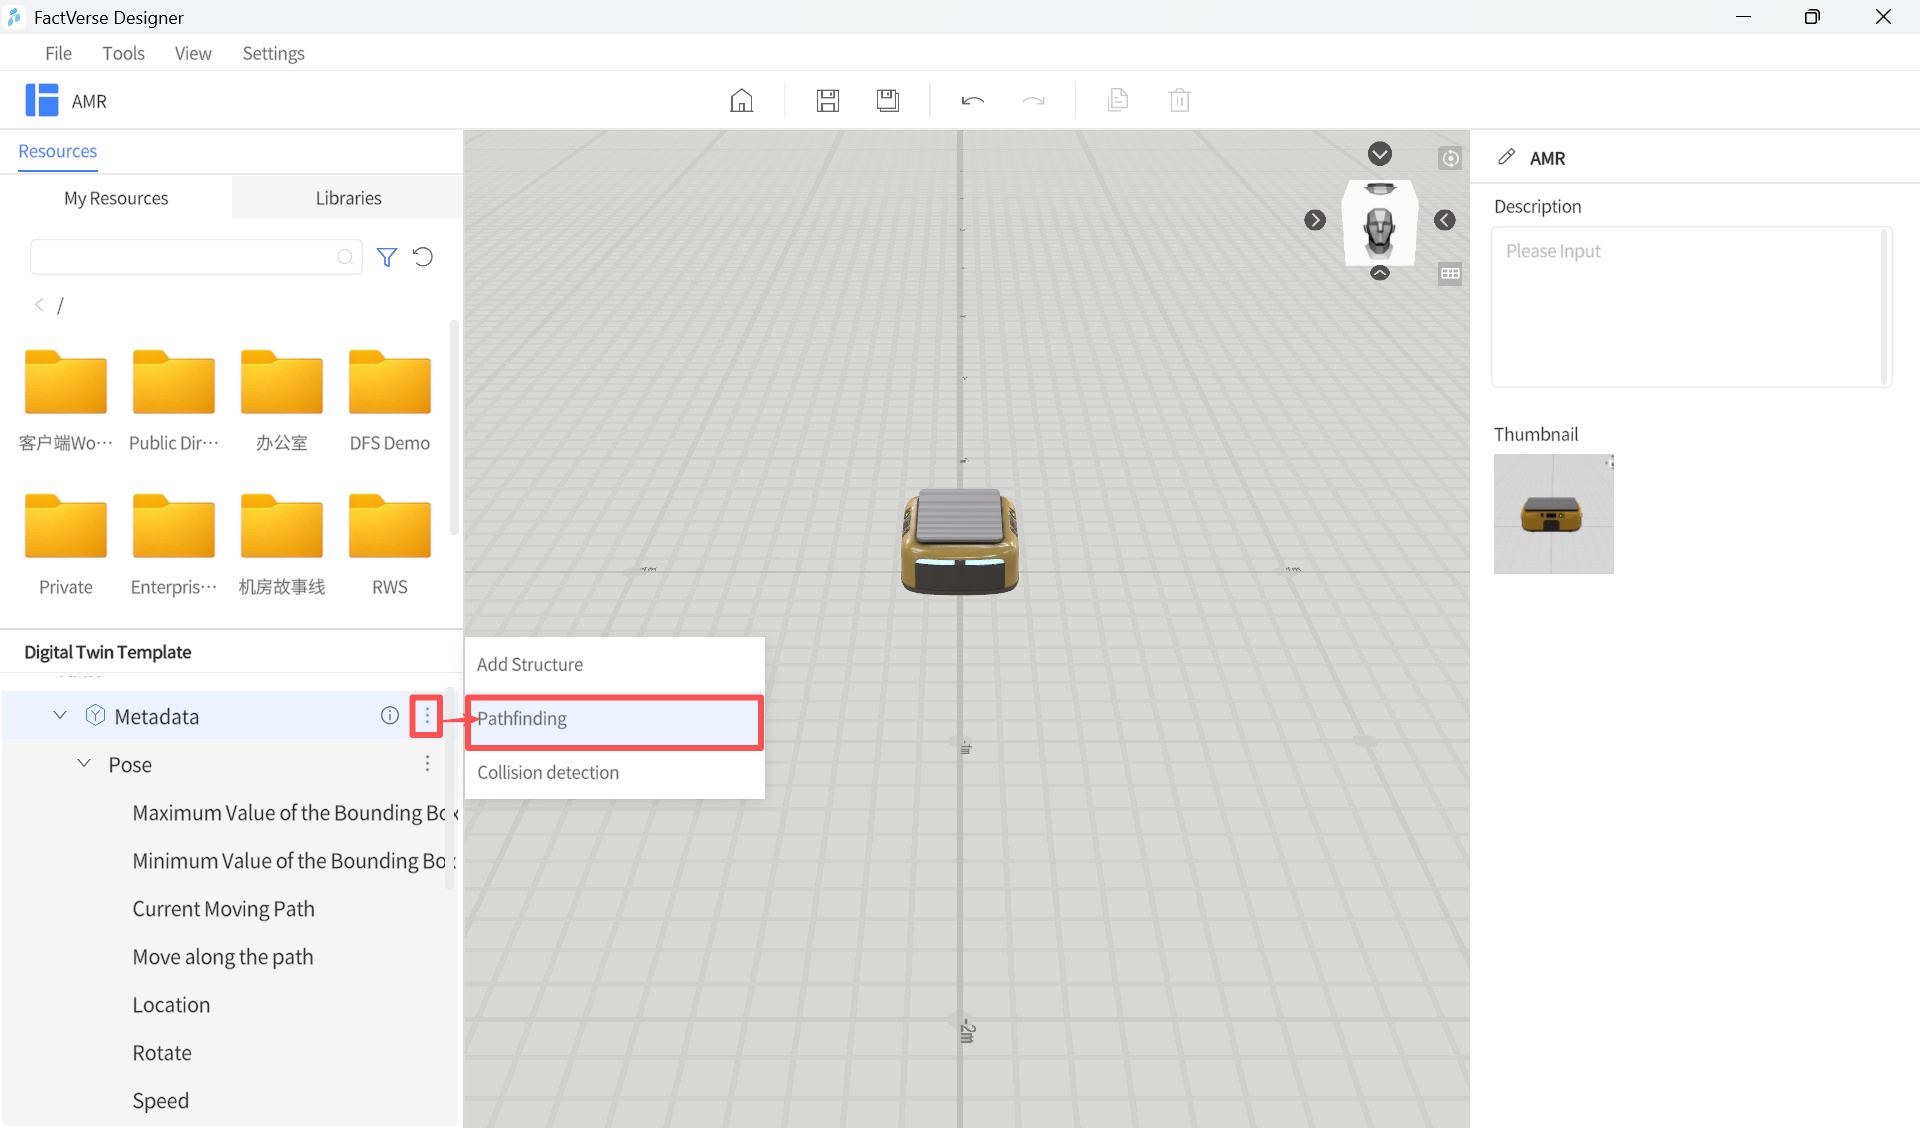Click the Home icon on the toolbar
The image size is (1920, 1128).
tap(741, 100)
